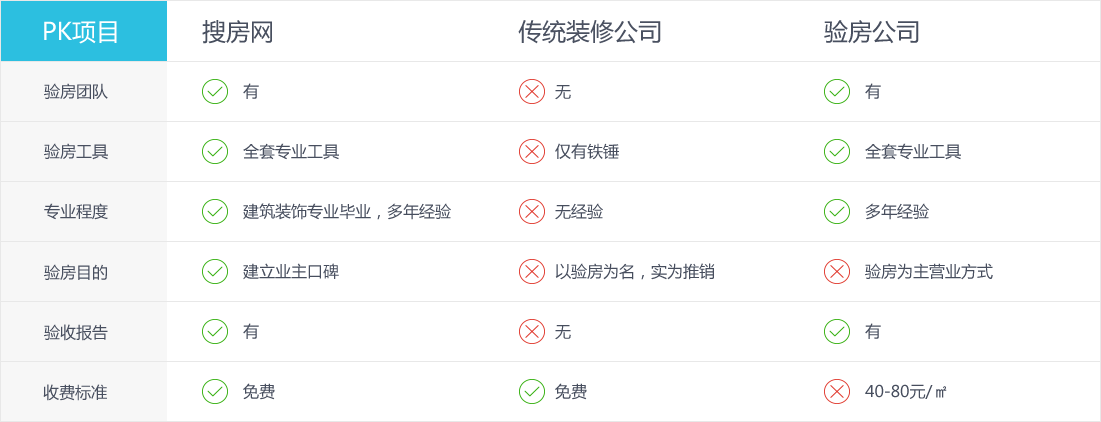
Task: Select the 搜房网 column header
Action: 237,32
